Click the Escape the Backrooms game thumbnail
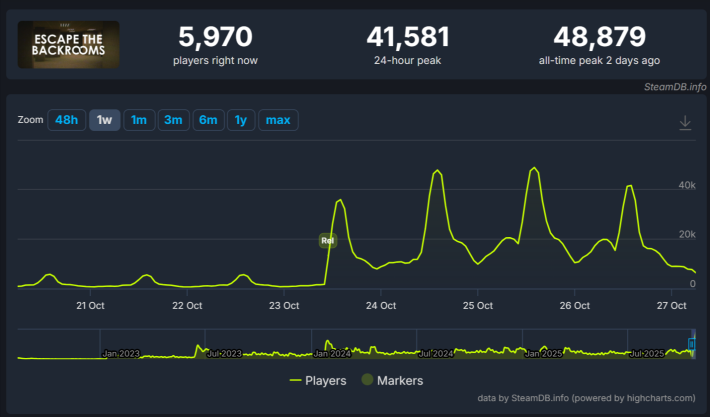This screenshot has height=417, width=710. click(69, 44)
